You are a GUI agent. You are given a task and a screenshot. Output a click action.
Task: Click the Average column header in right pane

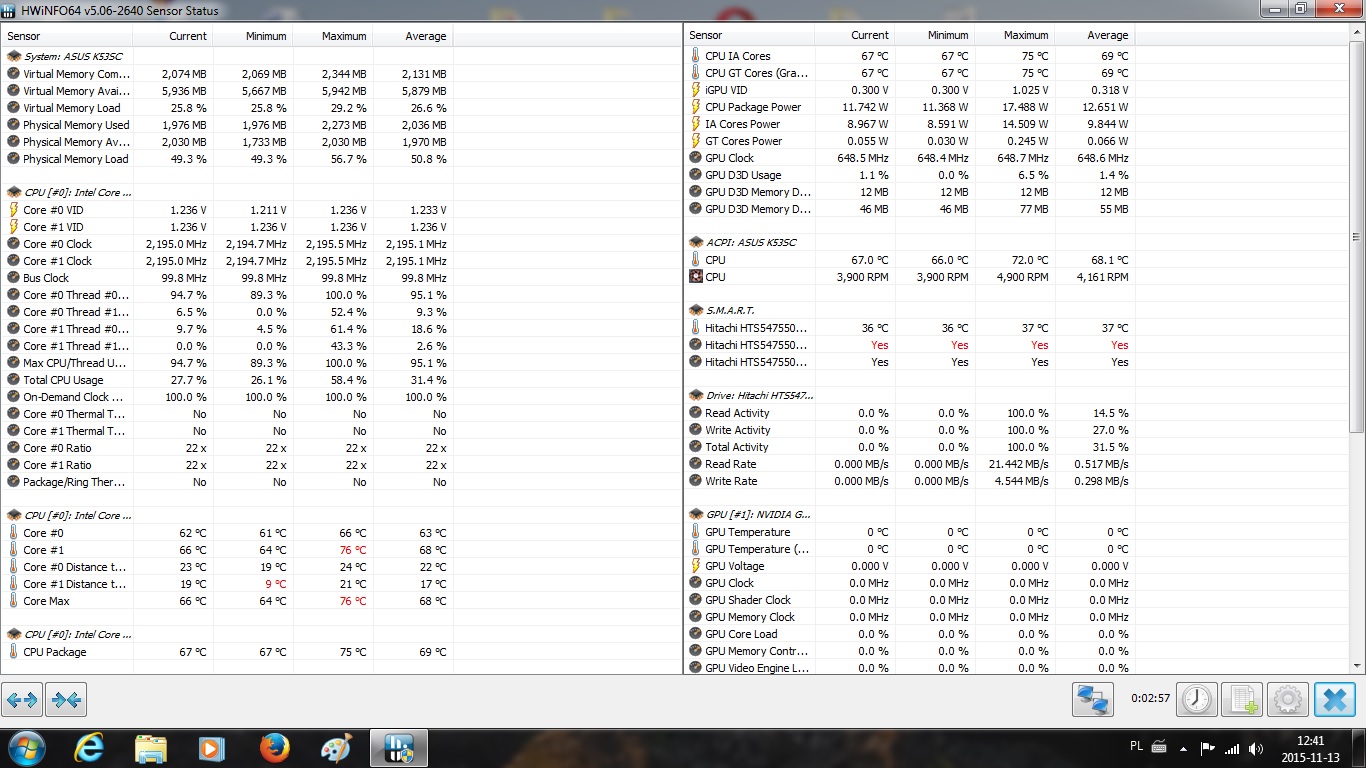[1095, 35]
